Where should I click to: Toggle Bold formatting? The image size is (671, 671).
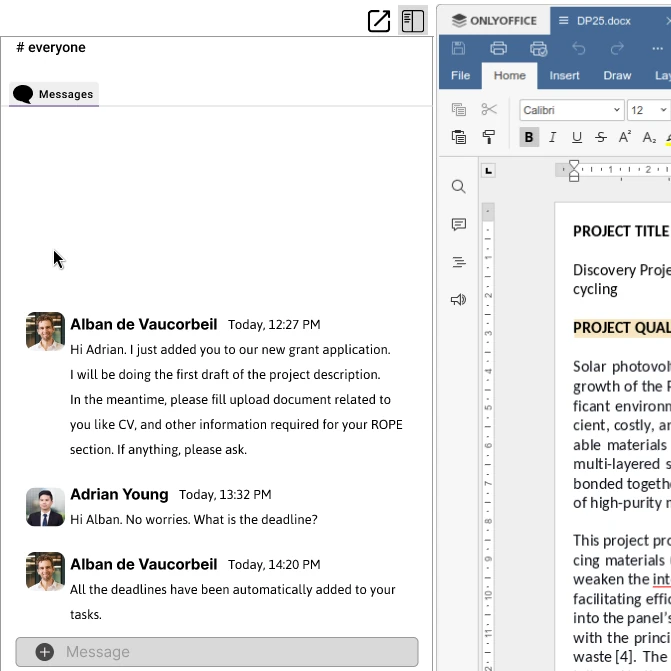(529, 137)
